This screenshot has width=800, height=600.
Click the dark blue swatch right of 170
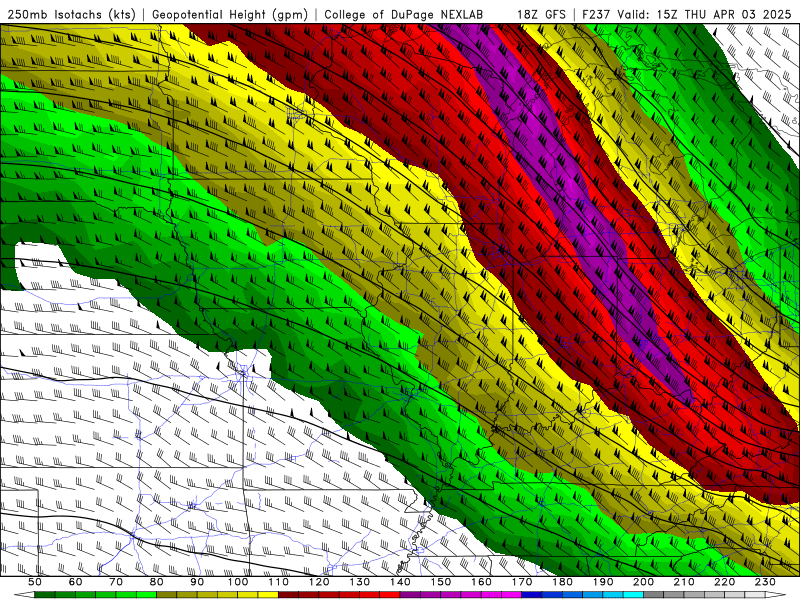pos(532,595)
